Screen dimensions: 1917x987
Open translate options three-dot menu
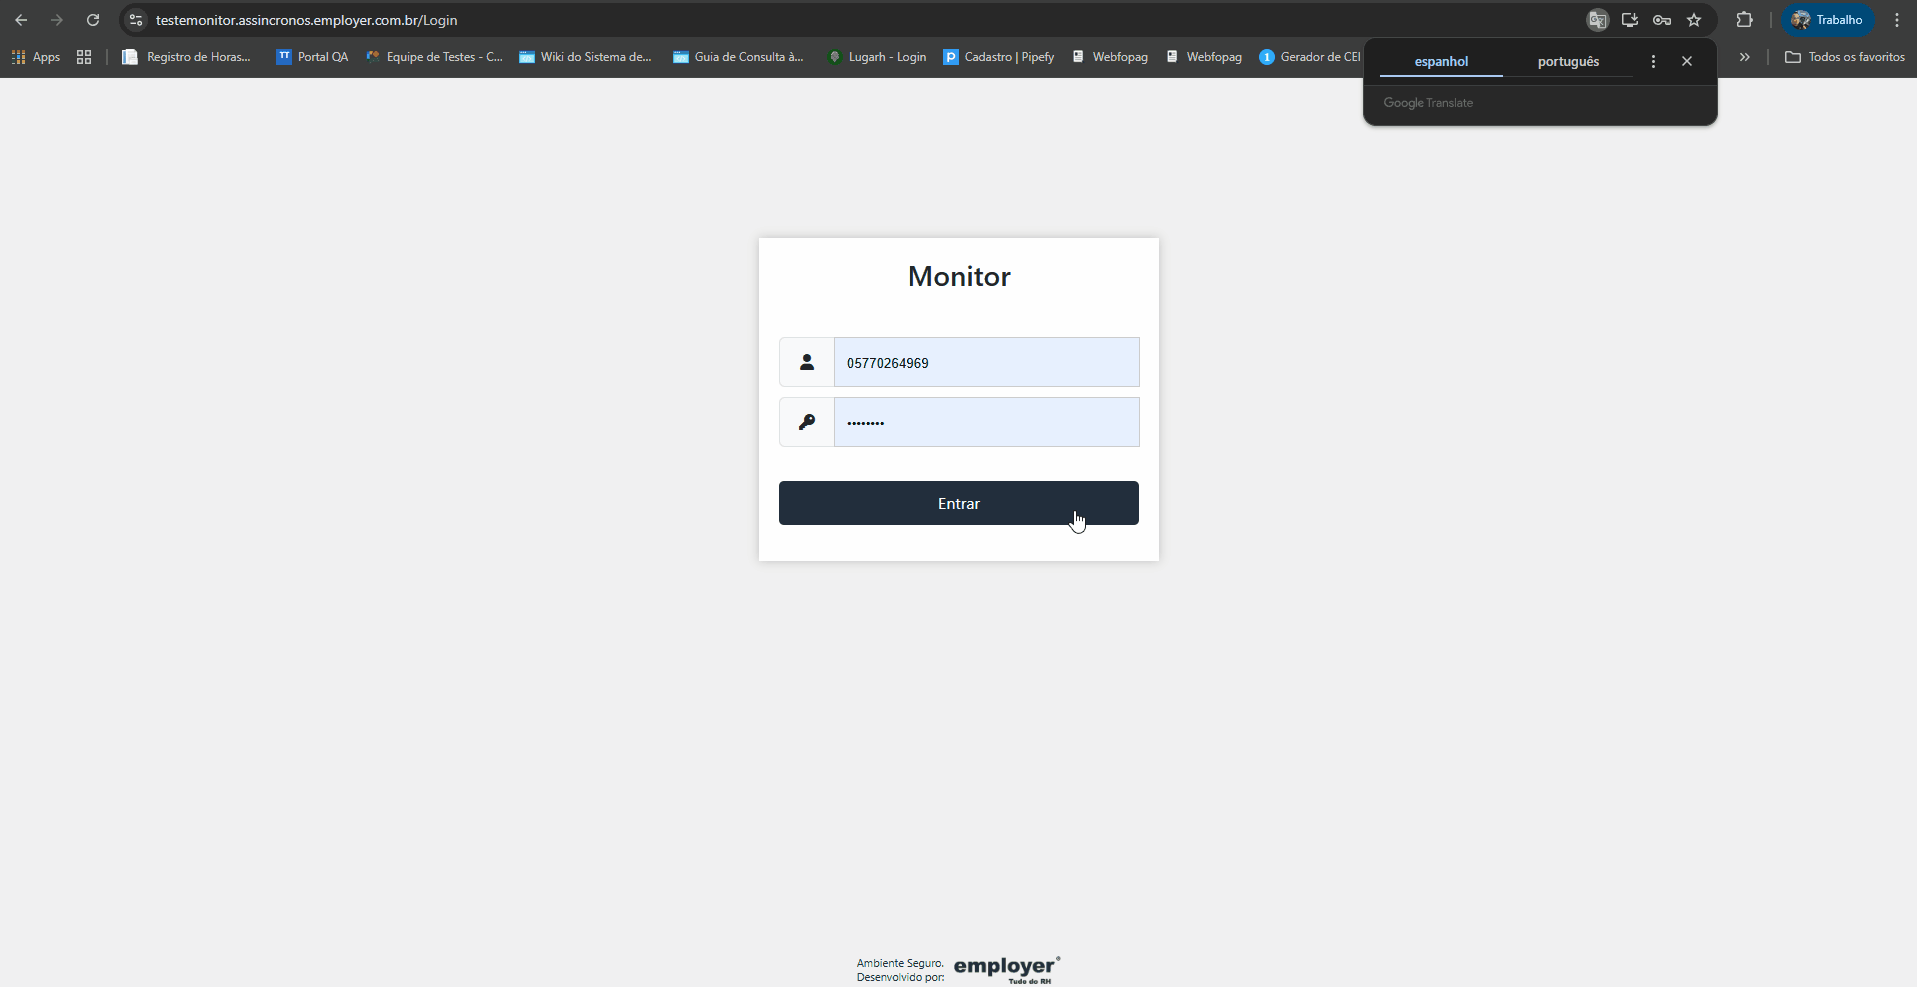[x=1653, y=61]
